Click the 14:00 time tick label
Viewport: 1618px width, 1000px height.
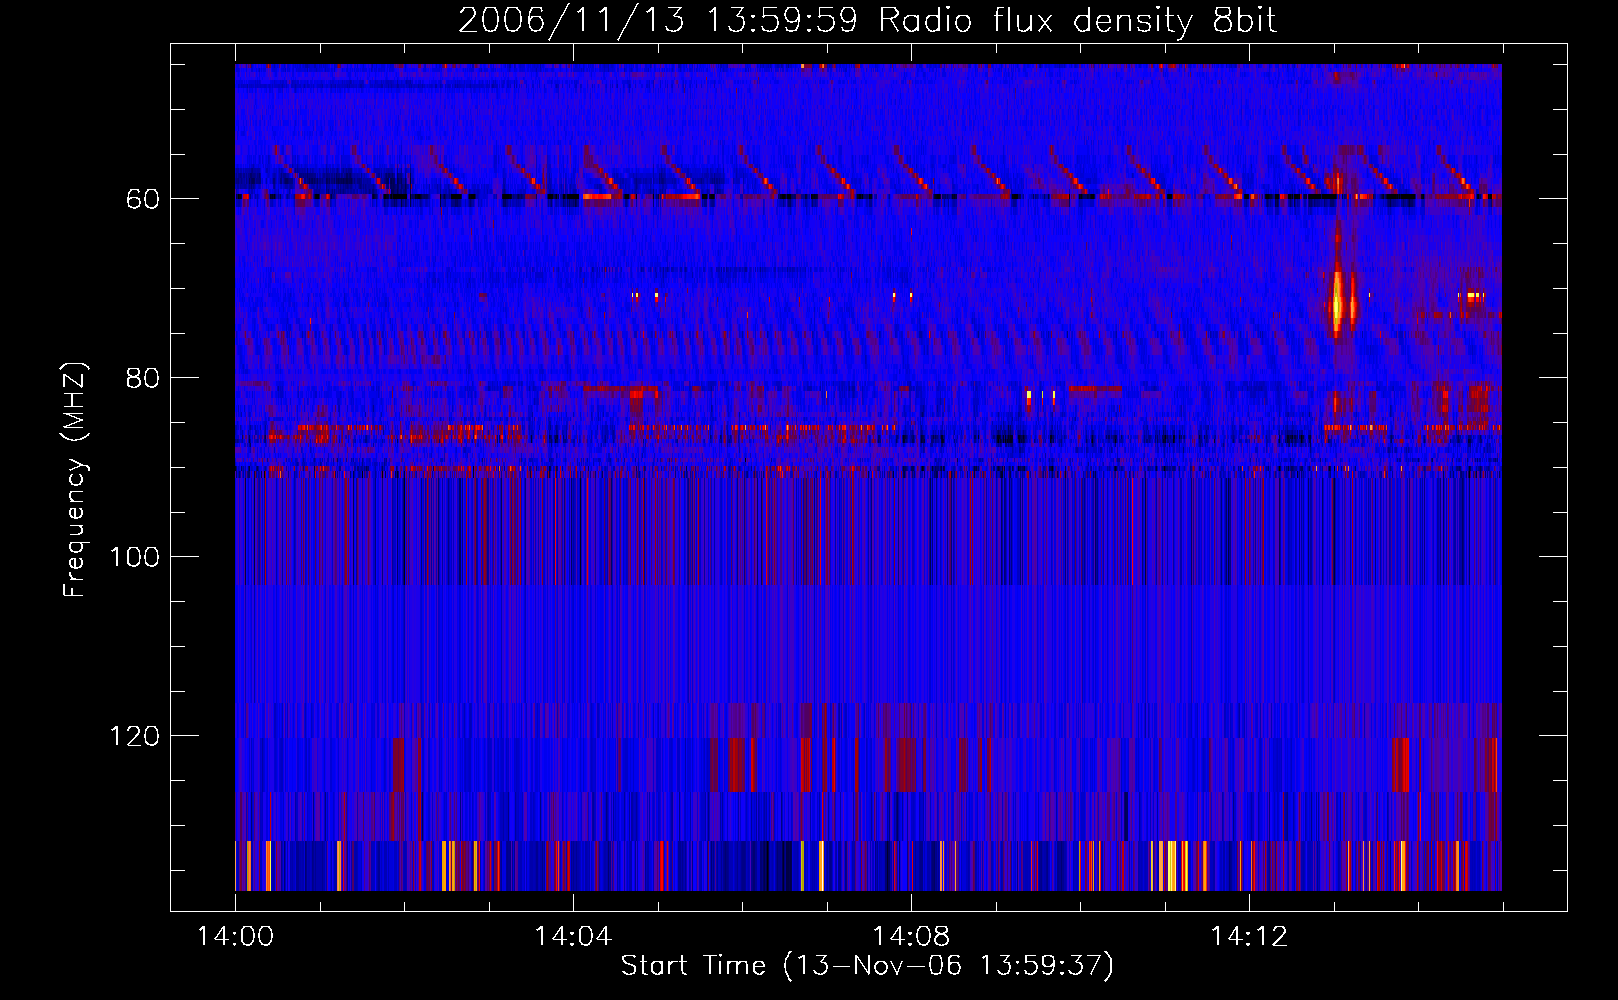[235, 936]
